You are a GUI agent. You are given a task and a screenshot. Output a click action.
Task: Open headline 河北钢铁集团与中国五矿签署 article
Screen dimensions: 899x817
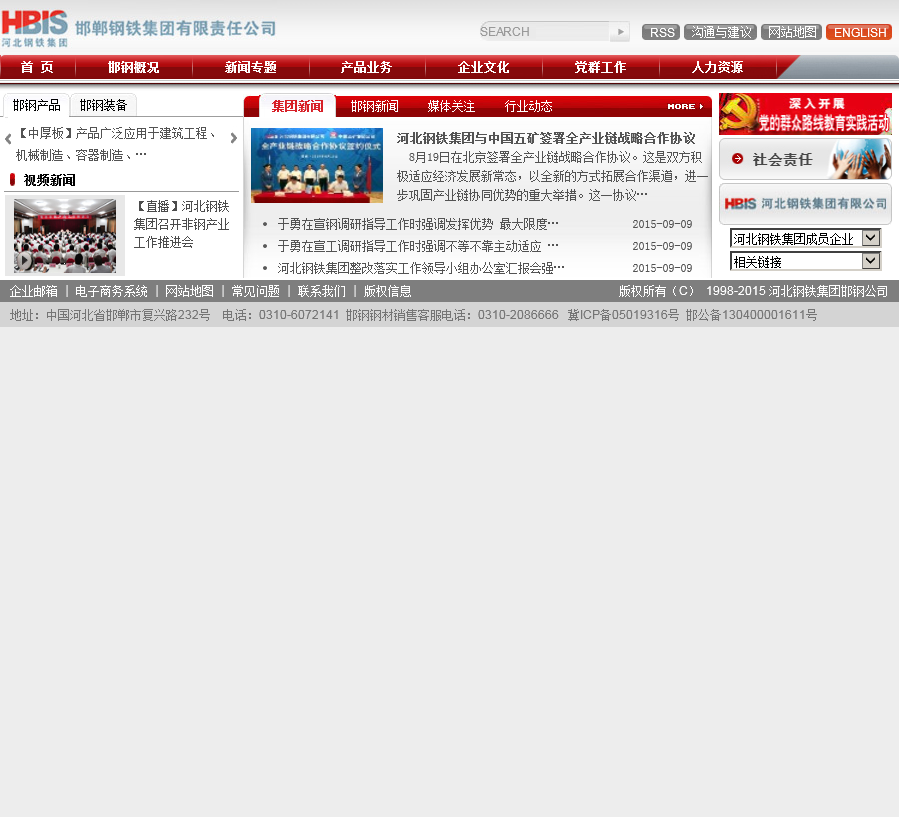(x=546, y=138)
